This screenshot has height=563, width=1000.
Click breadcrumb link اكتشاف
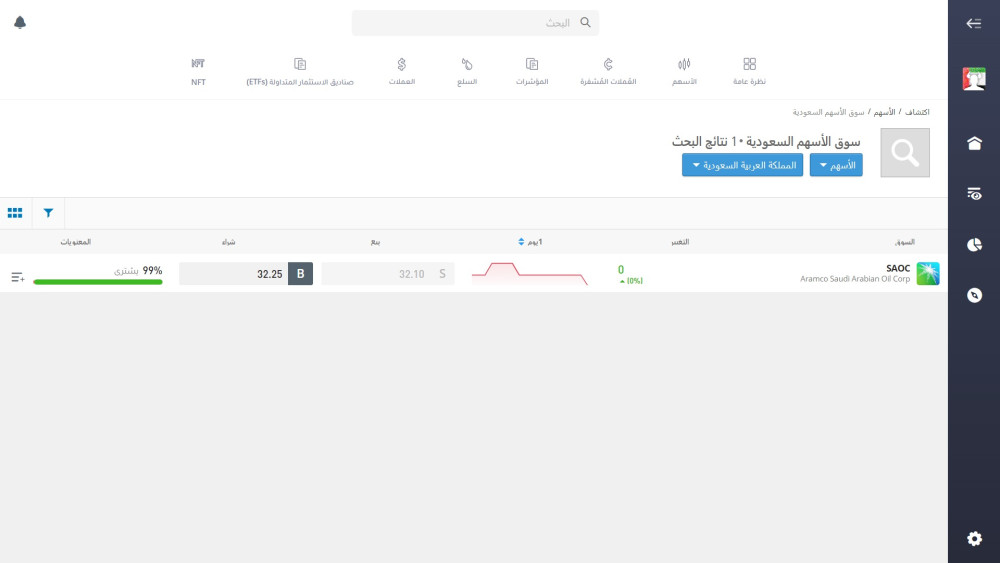tap(917, 112)
